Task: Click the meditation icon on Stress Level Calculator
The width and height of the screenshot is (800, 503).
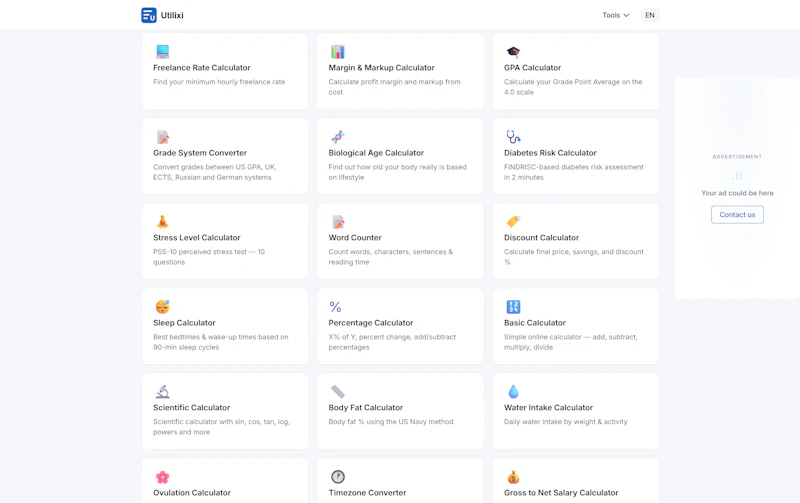Action: [x=162, y=221]
